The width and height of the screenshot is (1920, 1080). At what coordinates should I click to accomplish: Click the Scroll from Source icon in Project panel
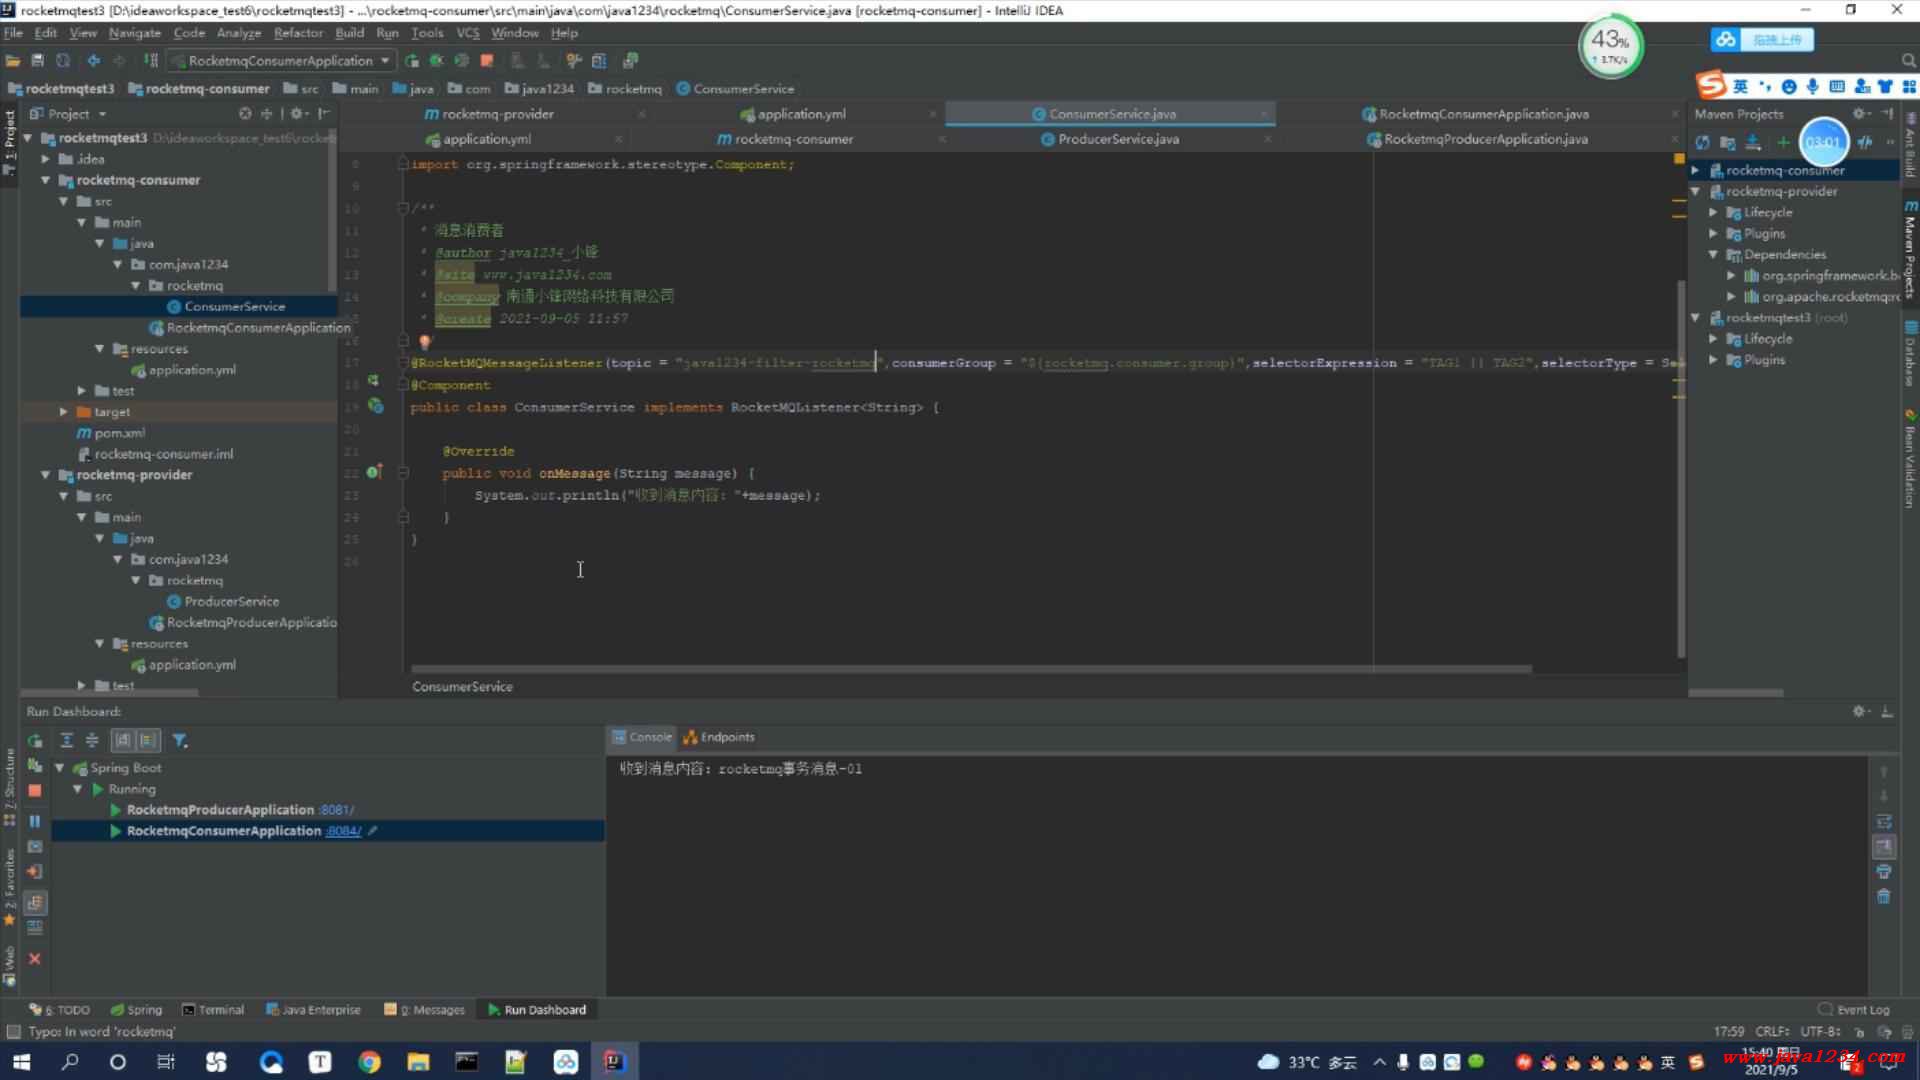point(245,114)
